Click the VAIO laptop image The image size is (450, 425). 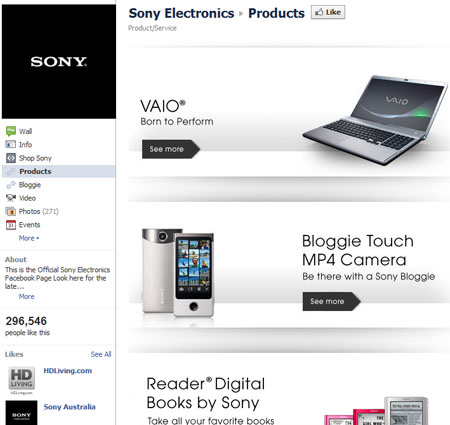pyautogui.click(x=375, y=120)
